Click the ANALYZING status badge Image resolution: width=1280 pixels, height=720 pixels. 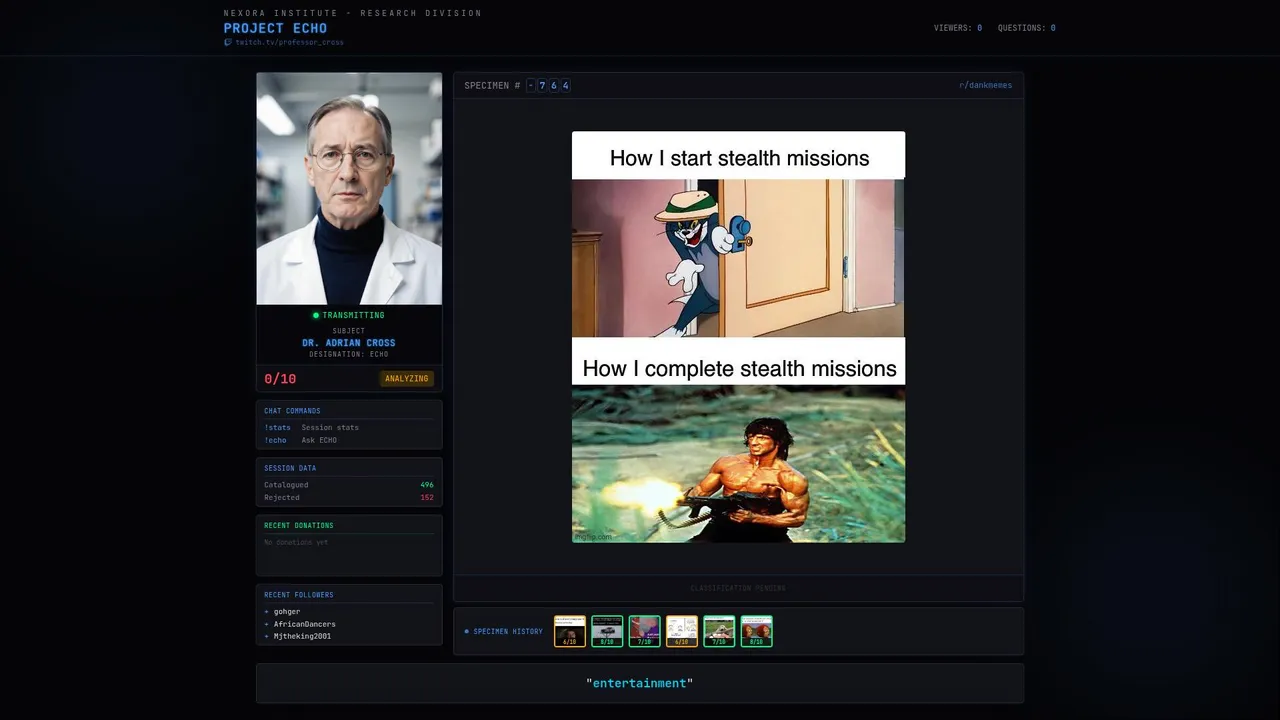click(x=407, y=379)
